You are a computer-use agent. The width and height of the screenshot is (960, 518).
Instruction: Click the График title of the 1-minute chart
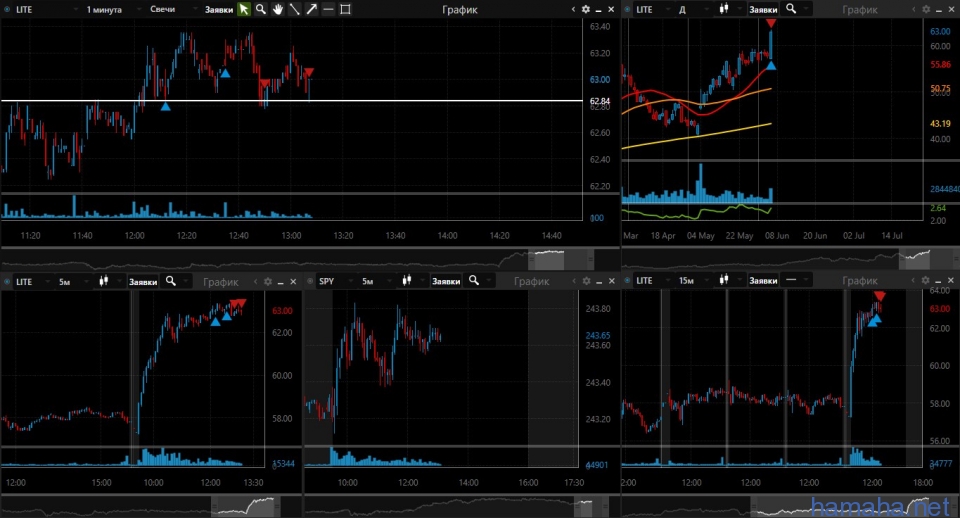click(x=459, y=9)
